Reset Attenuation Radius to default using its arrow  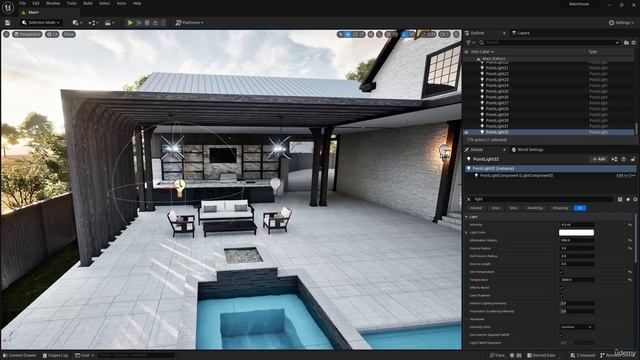629,240
